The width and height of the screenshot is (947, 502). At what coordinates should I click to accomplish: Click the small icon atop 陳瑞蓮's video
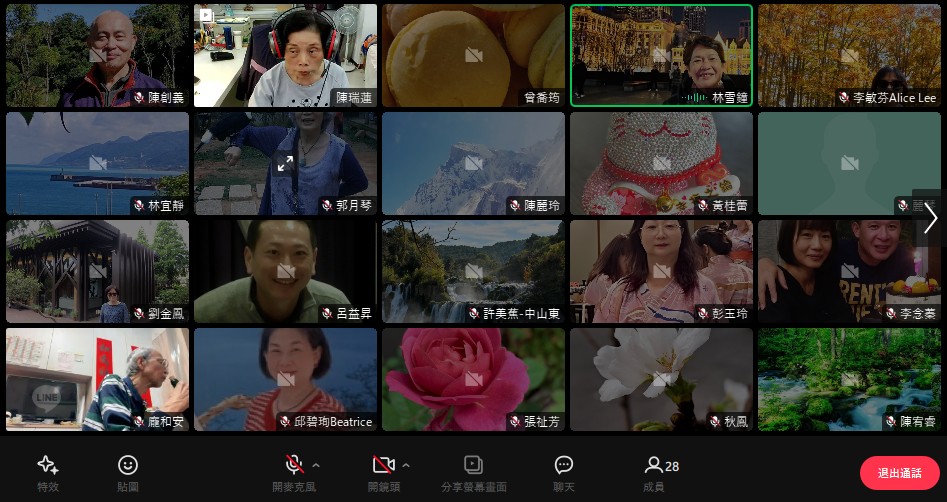click(x=206, y=15)
